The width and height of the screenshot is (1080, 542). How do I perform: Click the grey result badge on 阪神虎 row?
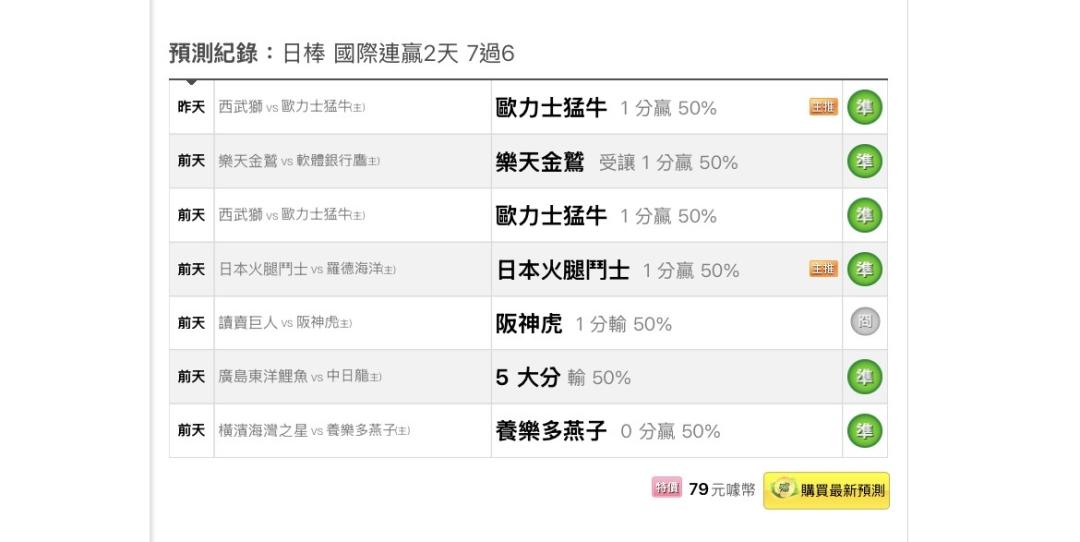[864, 323]
